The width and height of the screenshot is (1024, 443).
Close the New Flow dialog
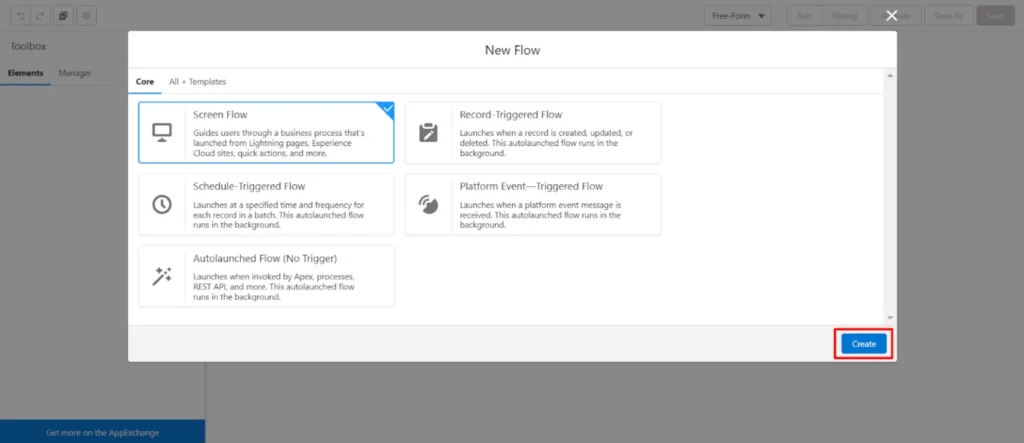click(x=891, y=16)
